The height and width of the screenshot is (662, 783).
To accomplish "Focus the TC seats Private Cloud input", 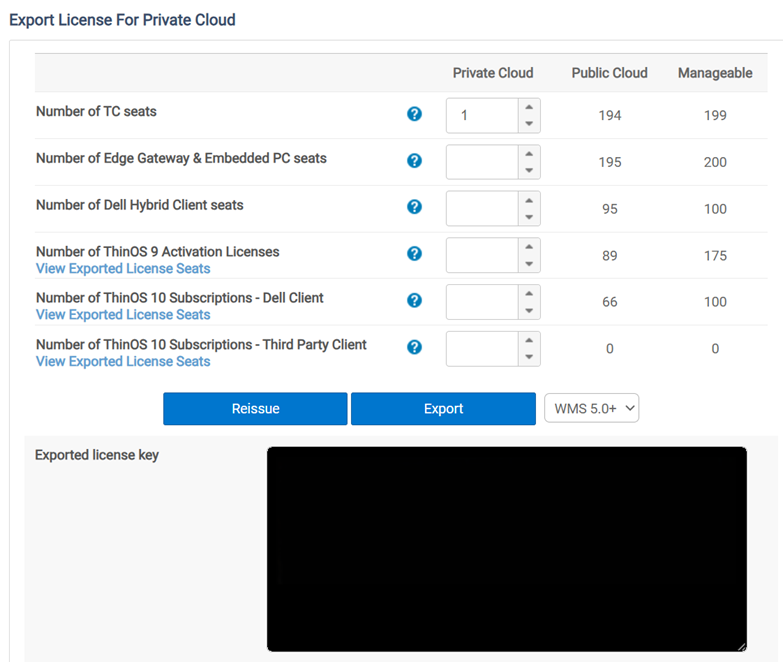I will coord(482,115).
